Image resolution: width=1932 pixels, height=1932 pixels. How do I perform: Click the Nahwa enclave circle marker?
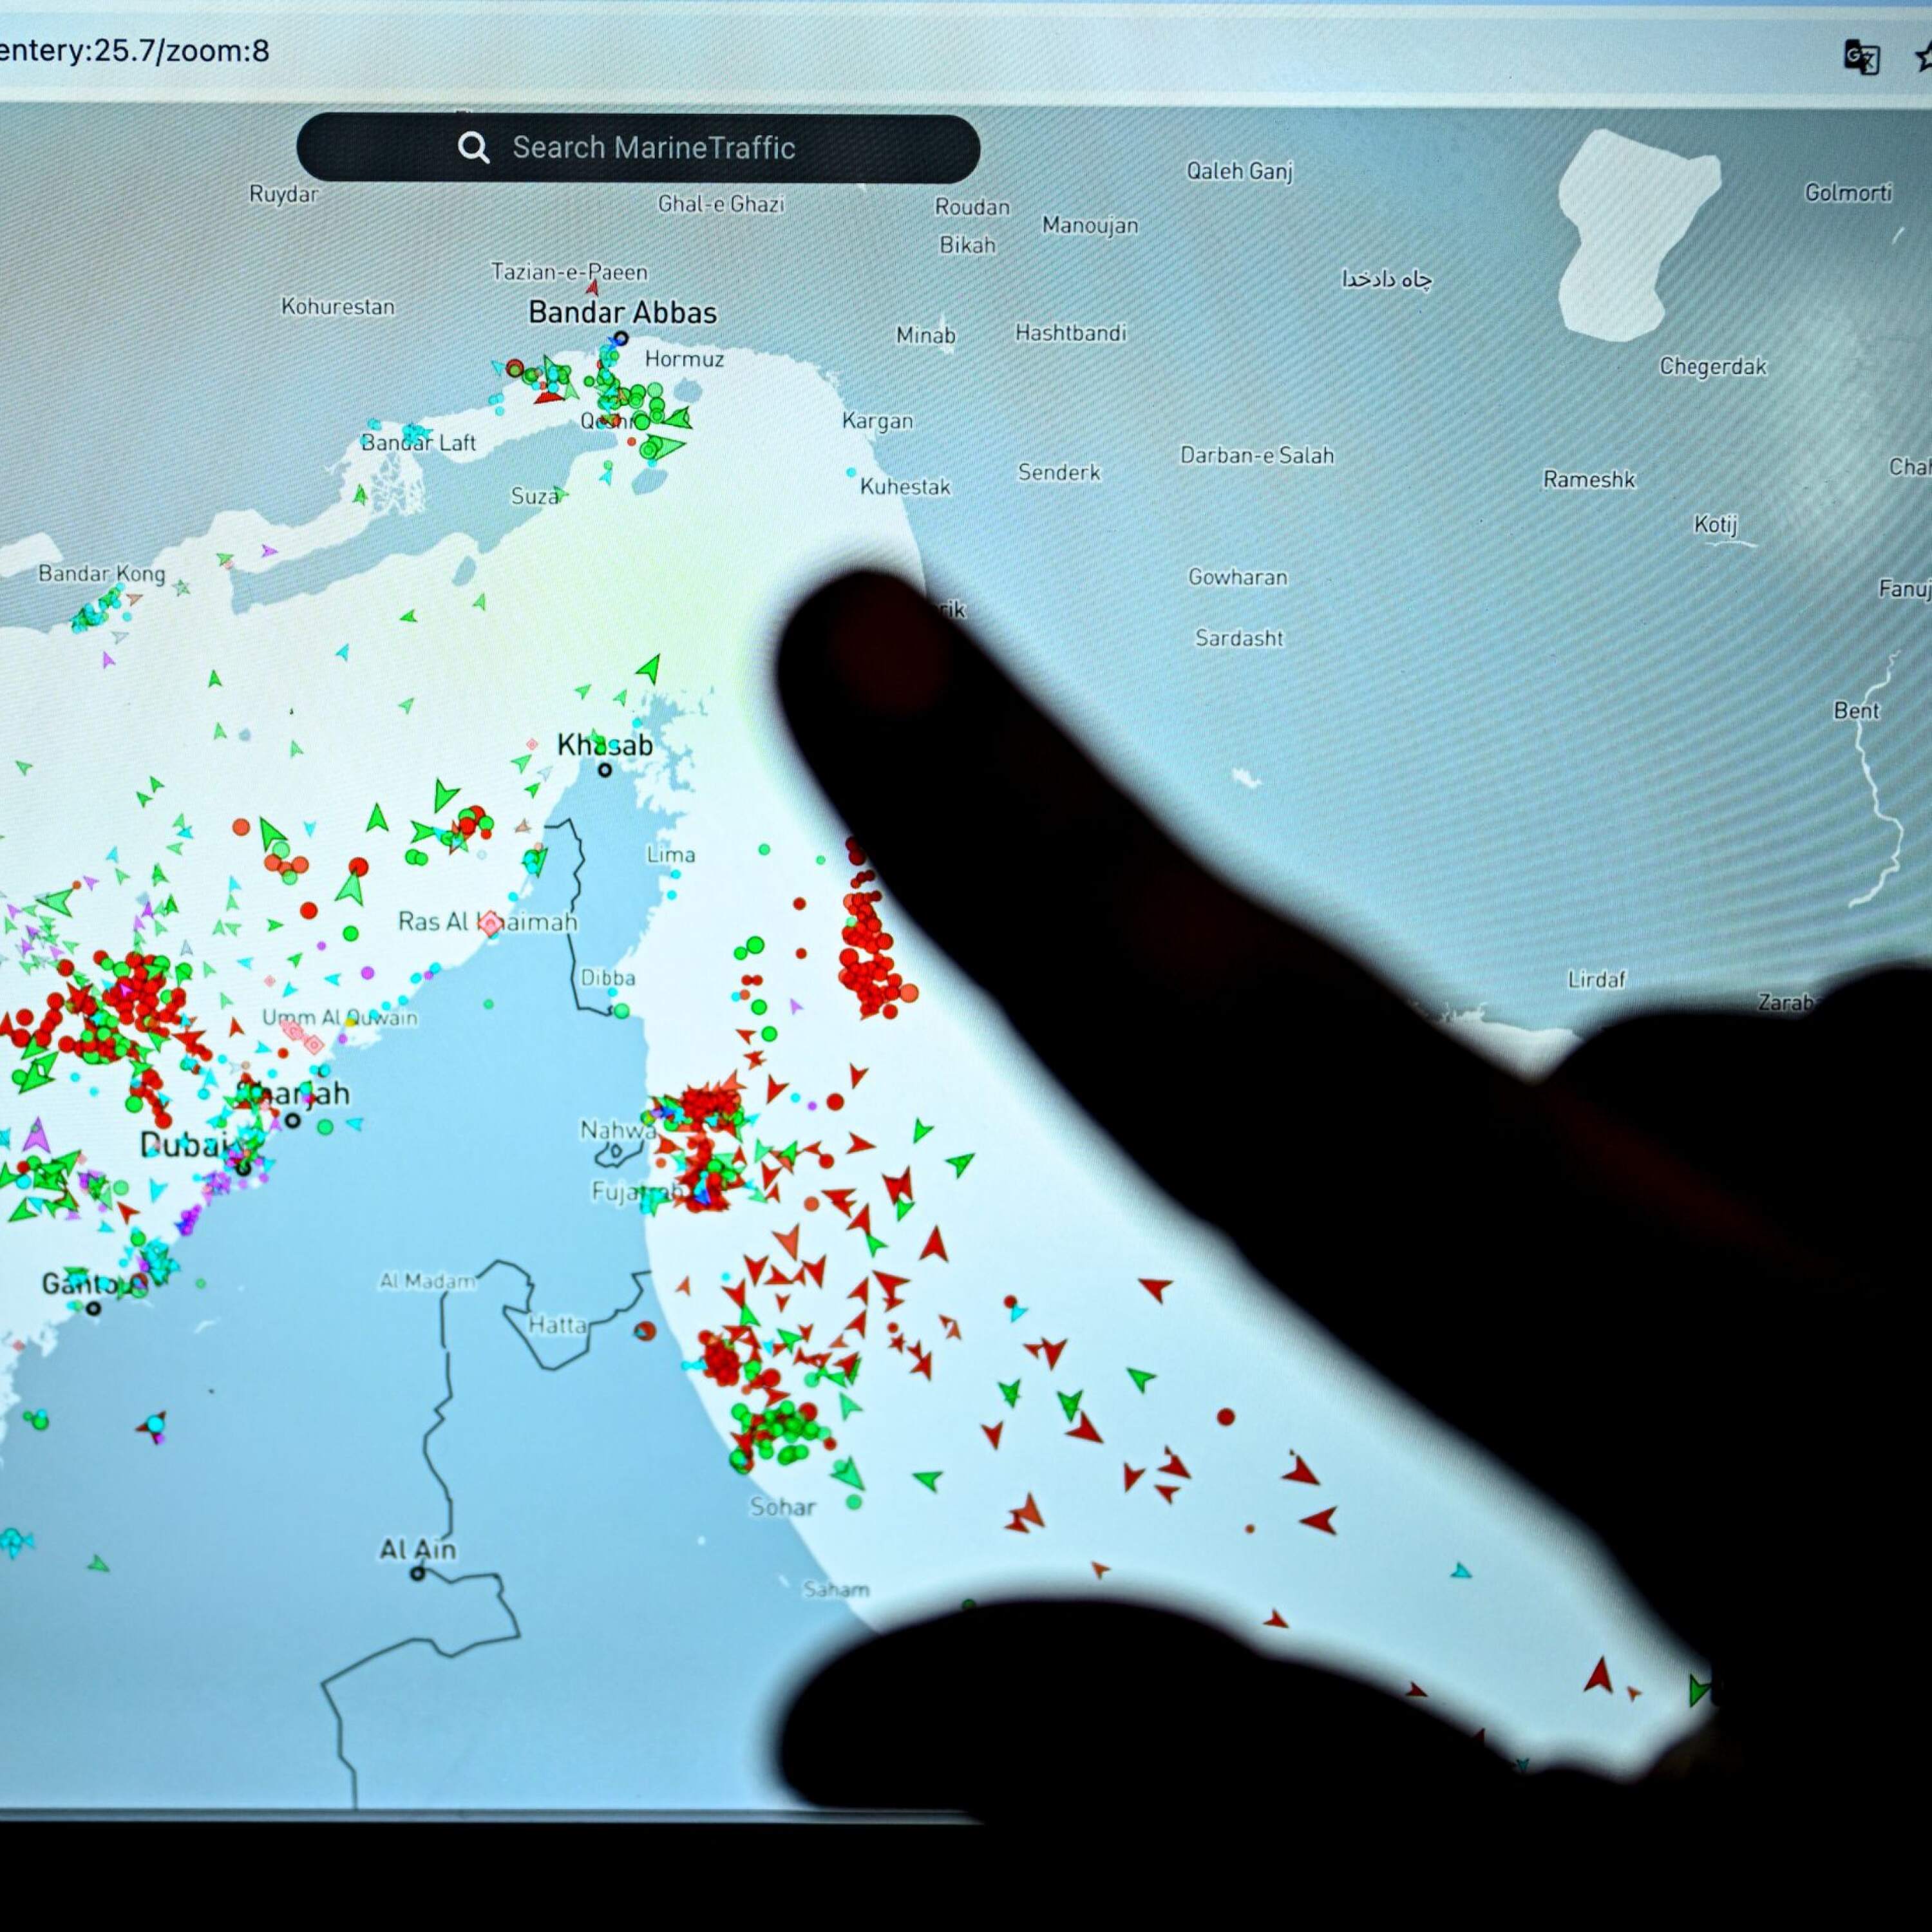616,1151
